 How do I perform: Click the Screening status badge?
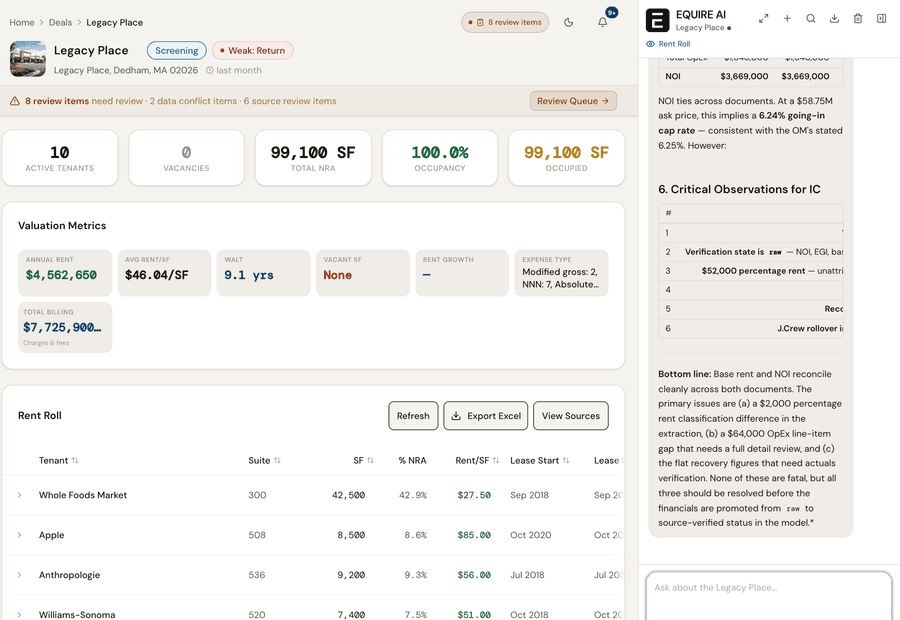tap(176, 51)
